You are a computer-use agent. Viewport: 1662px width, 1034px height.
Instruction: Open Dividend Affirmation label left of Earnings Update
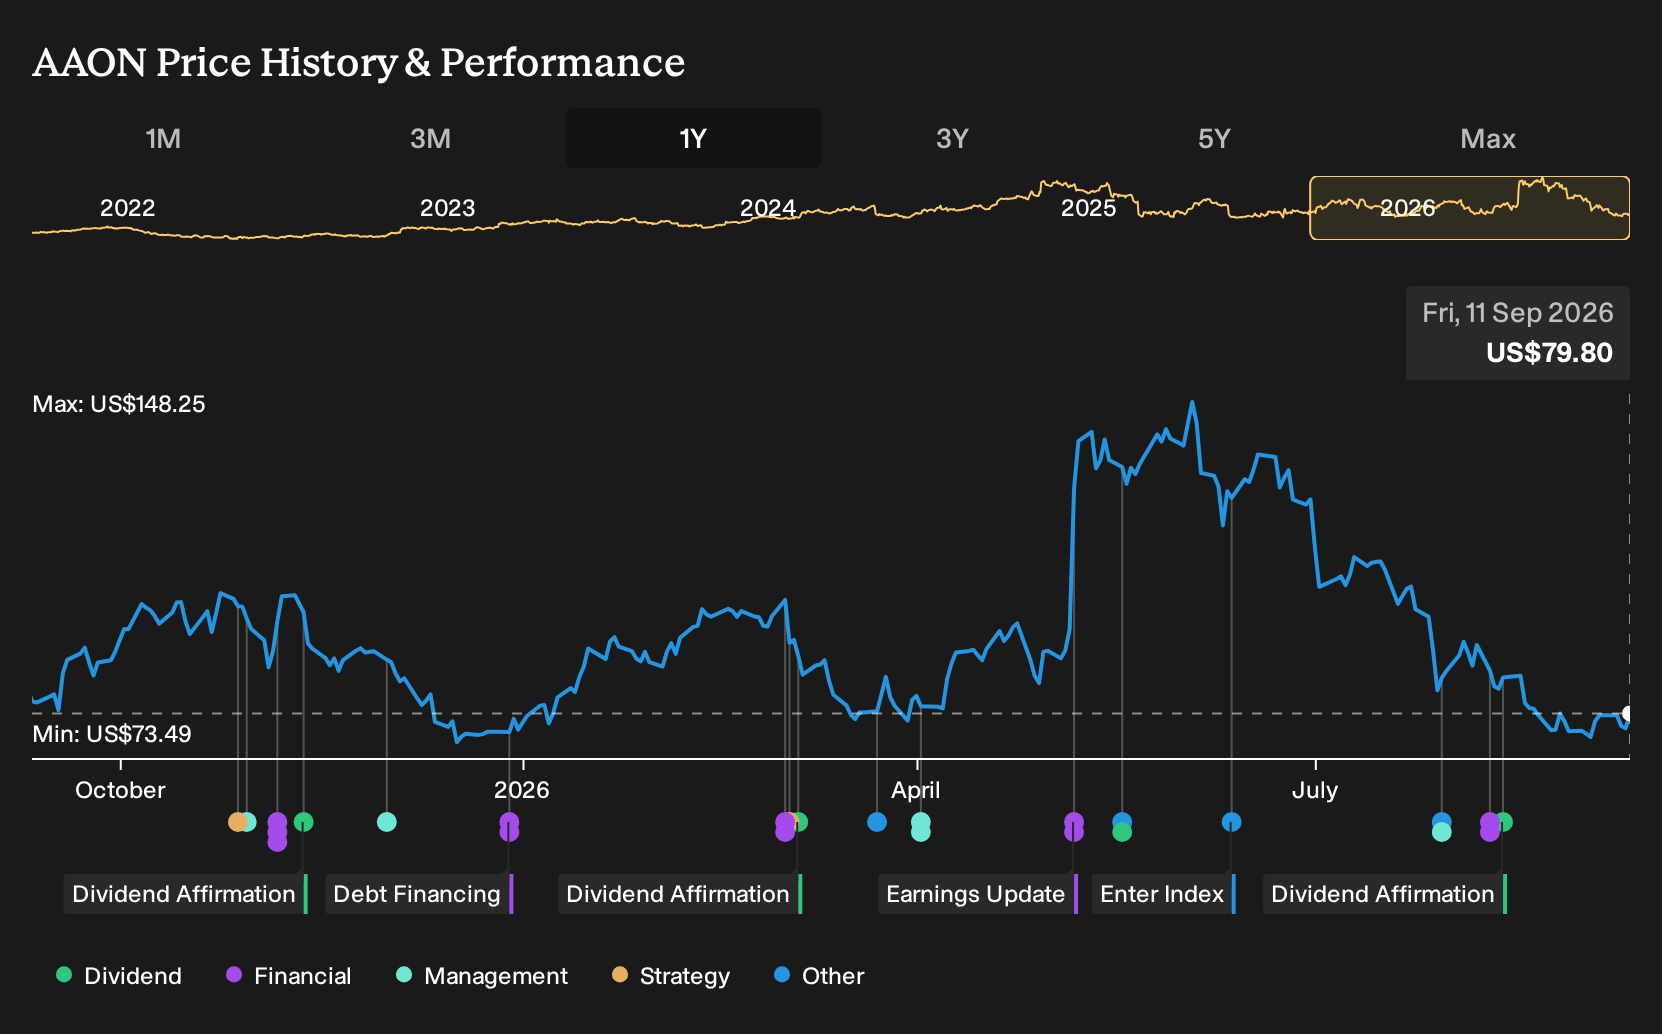[x=680, y=894]
